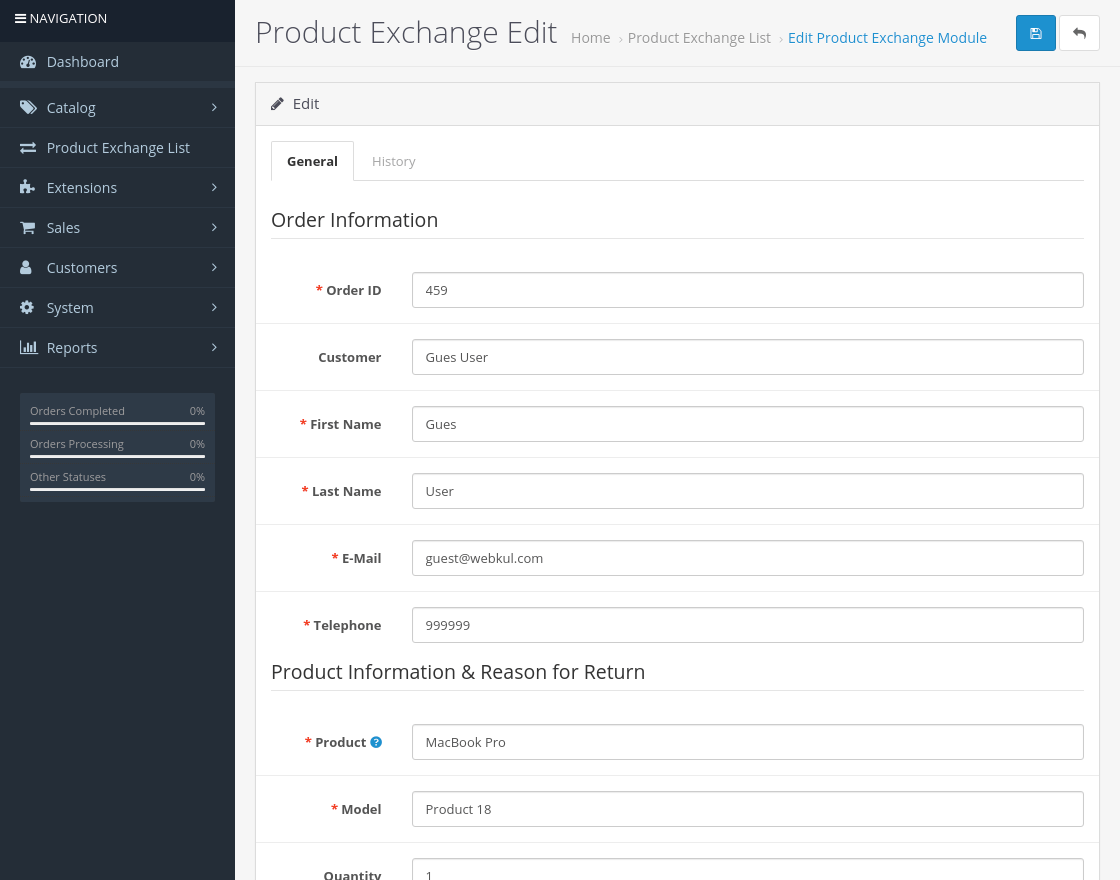1120x880 pixels.
Task: Click the blue Save floppy-disk button
Action: (x=1035, y=33)
